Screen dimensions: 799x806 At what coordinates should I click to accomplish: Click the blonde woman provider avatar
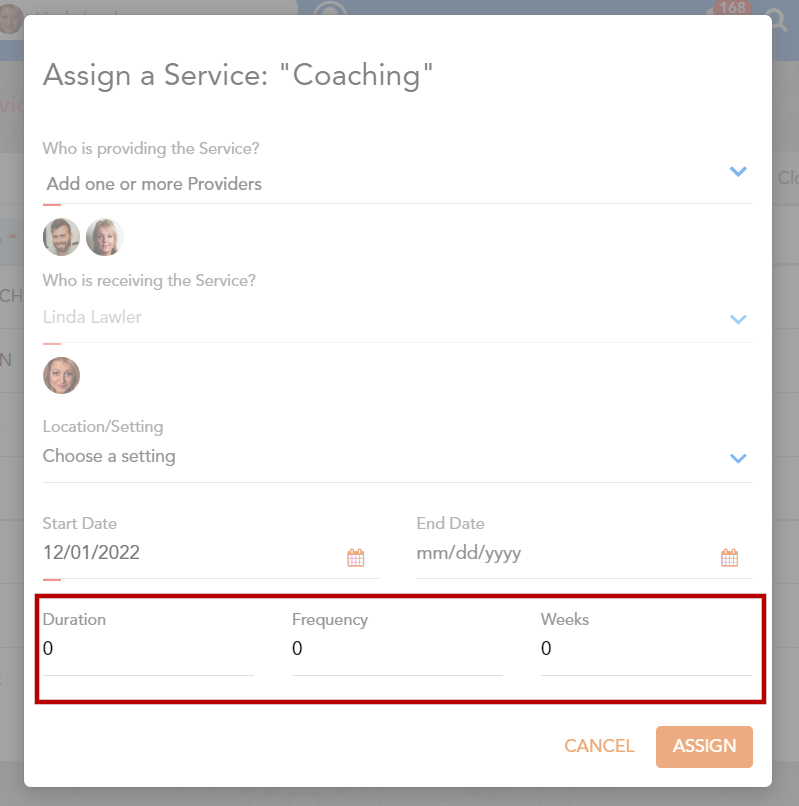(x=105, y=237)
